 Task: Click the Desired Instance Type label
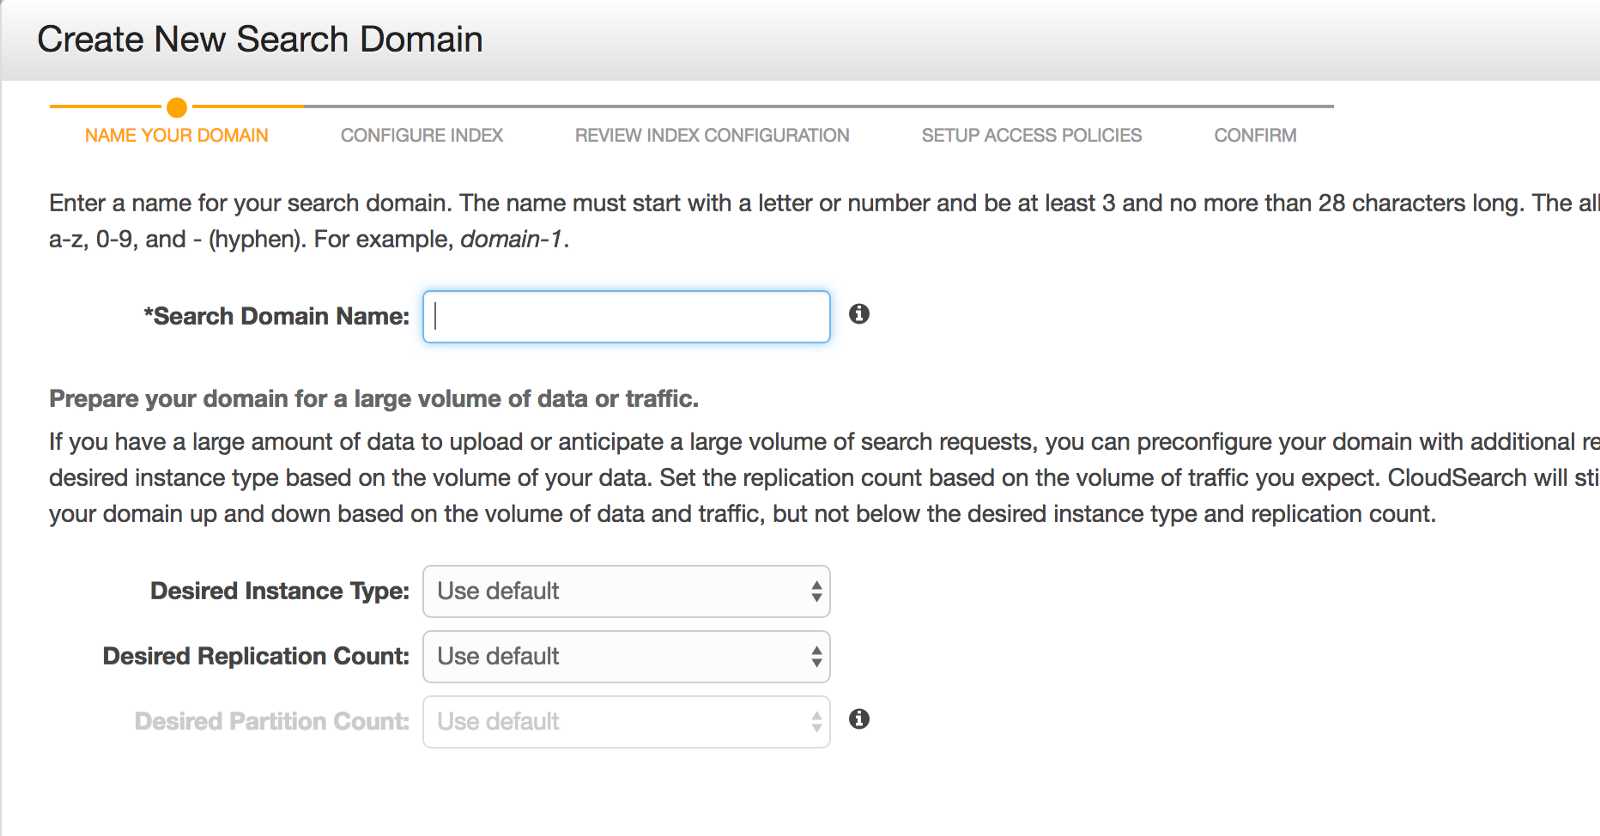click(x=280, y=591)
